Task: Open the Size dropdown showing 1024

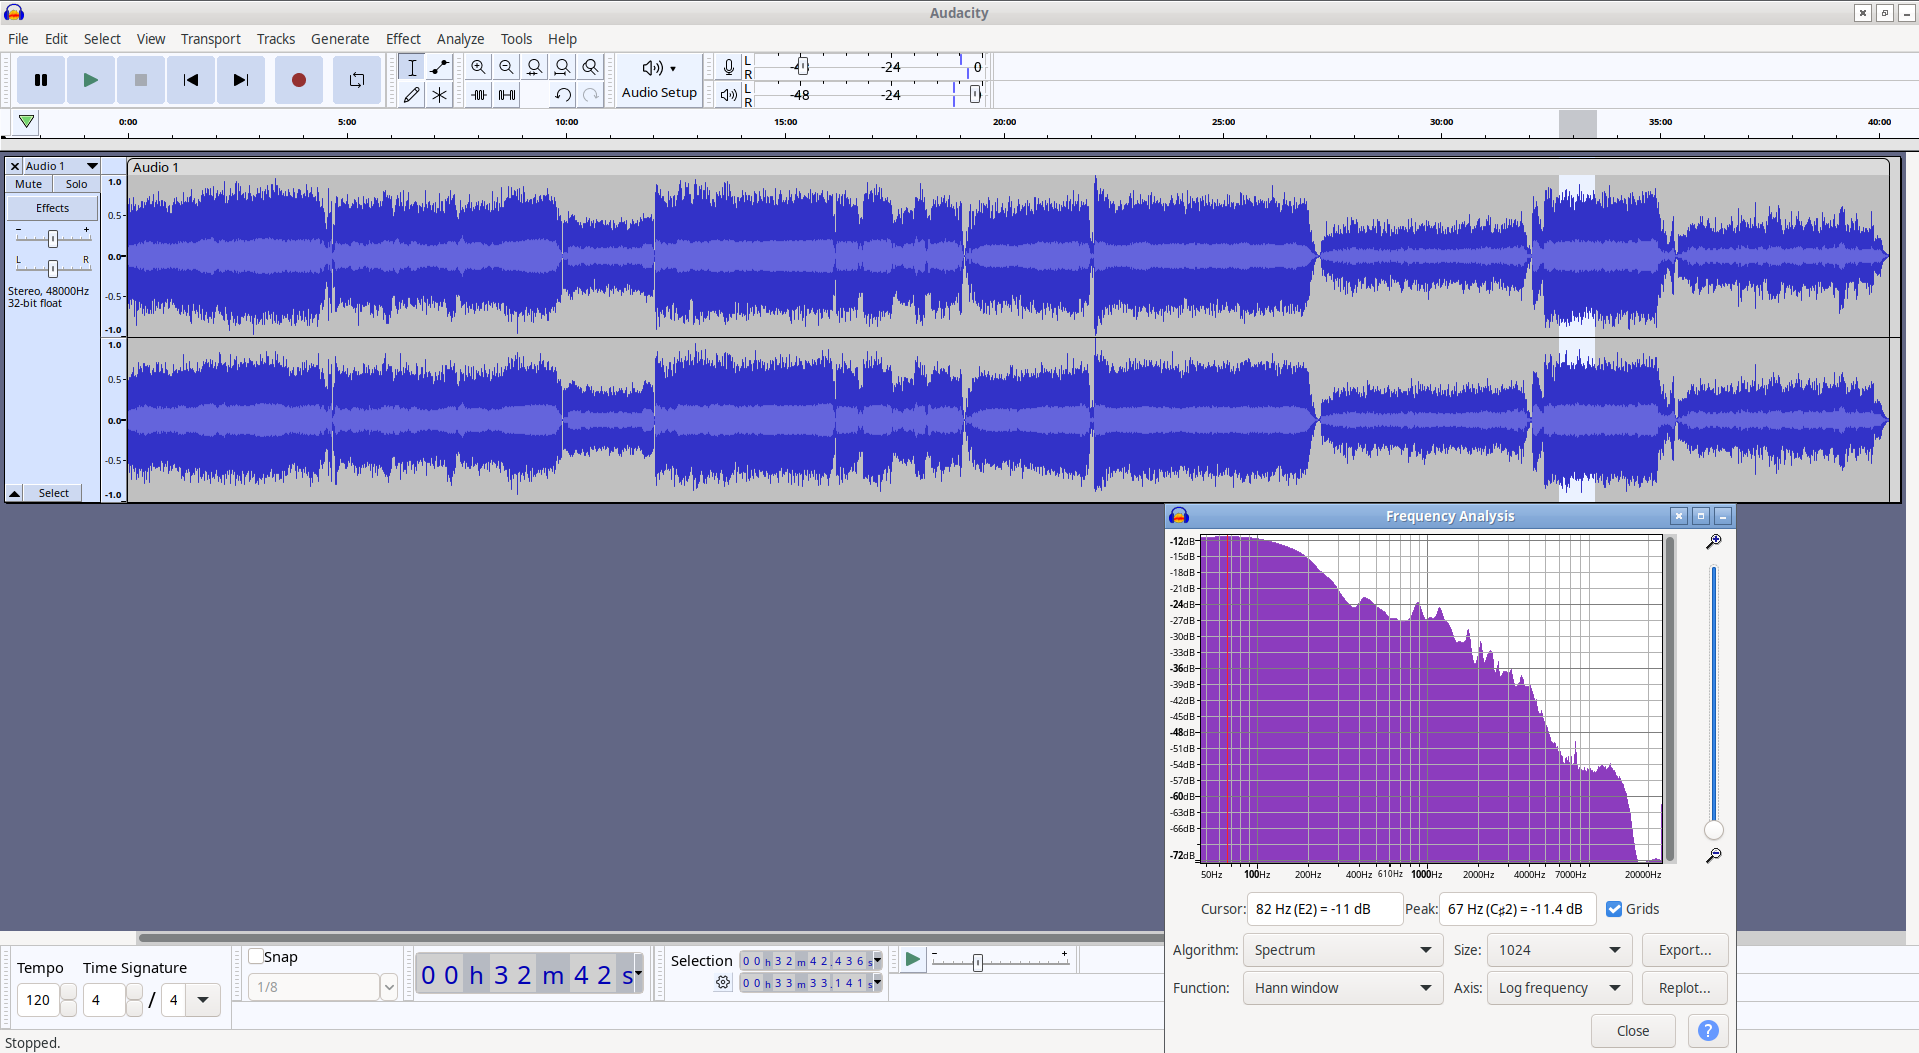Action: pos(1559,950)
